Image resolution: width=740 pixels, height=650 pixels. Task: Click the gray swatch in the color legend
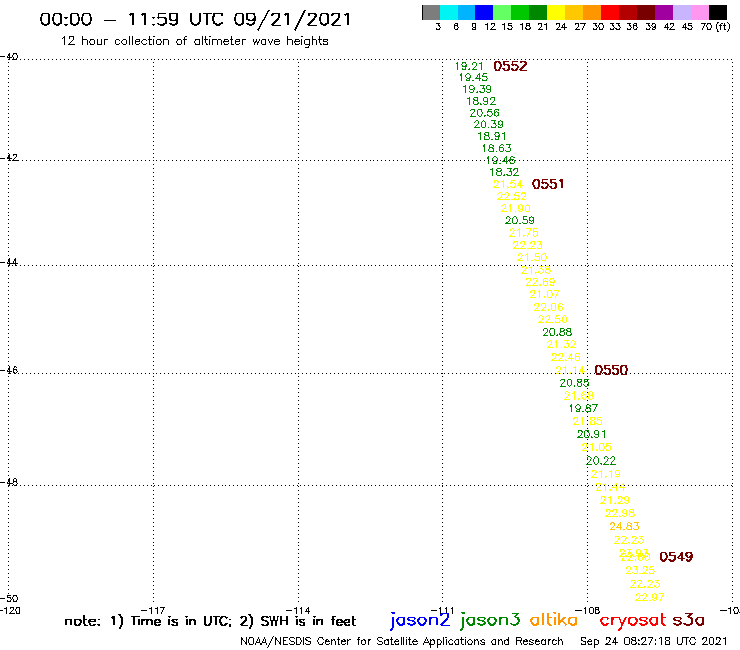431,12
